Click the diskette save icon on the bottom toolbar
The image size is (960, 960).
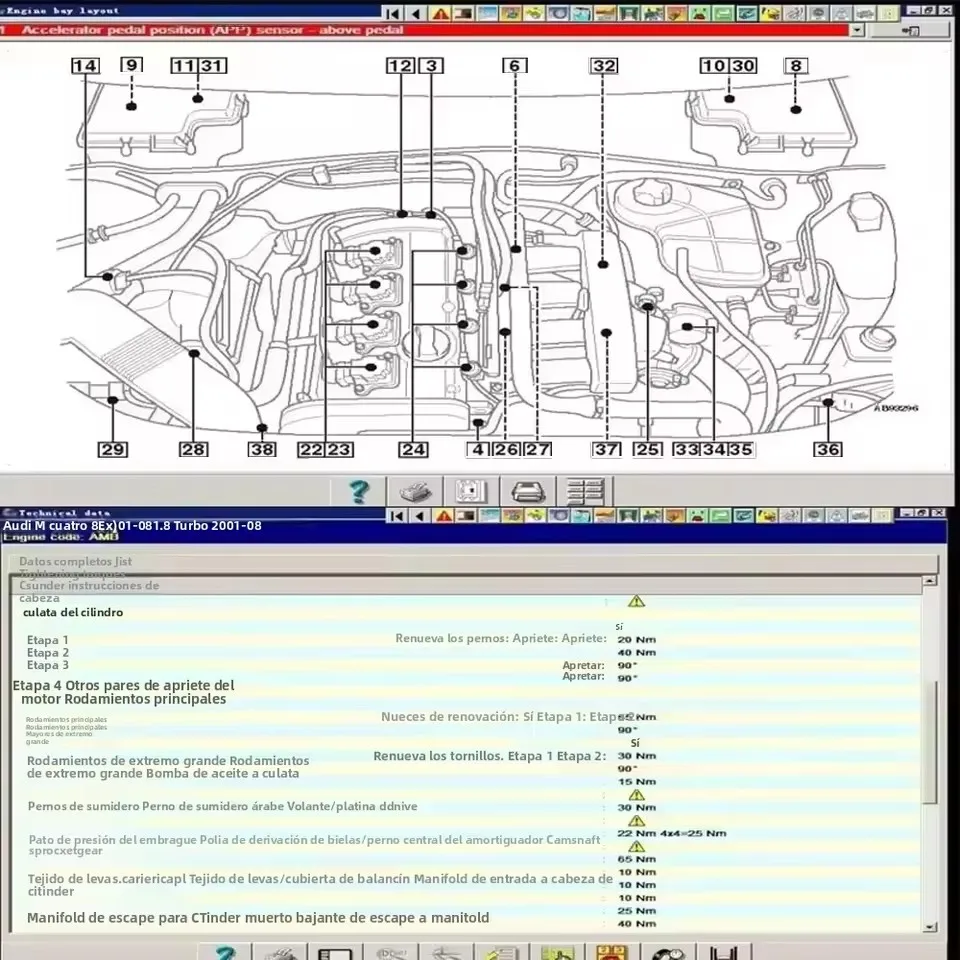(x=334, y=951)
